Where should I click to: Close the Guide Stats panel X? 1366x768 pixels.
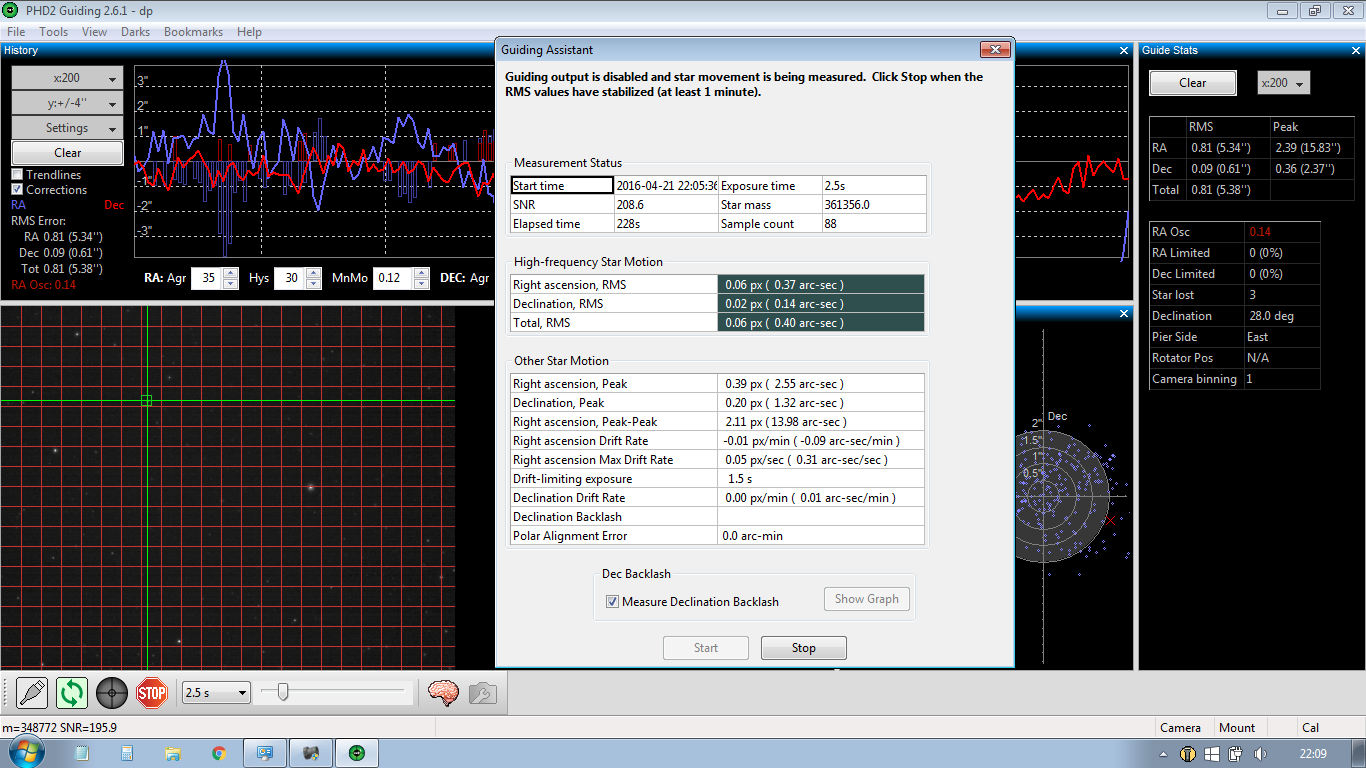1354,50
